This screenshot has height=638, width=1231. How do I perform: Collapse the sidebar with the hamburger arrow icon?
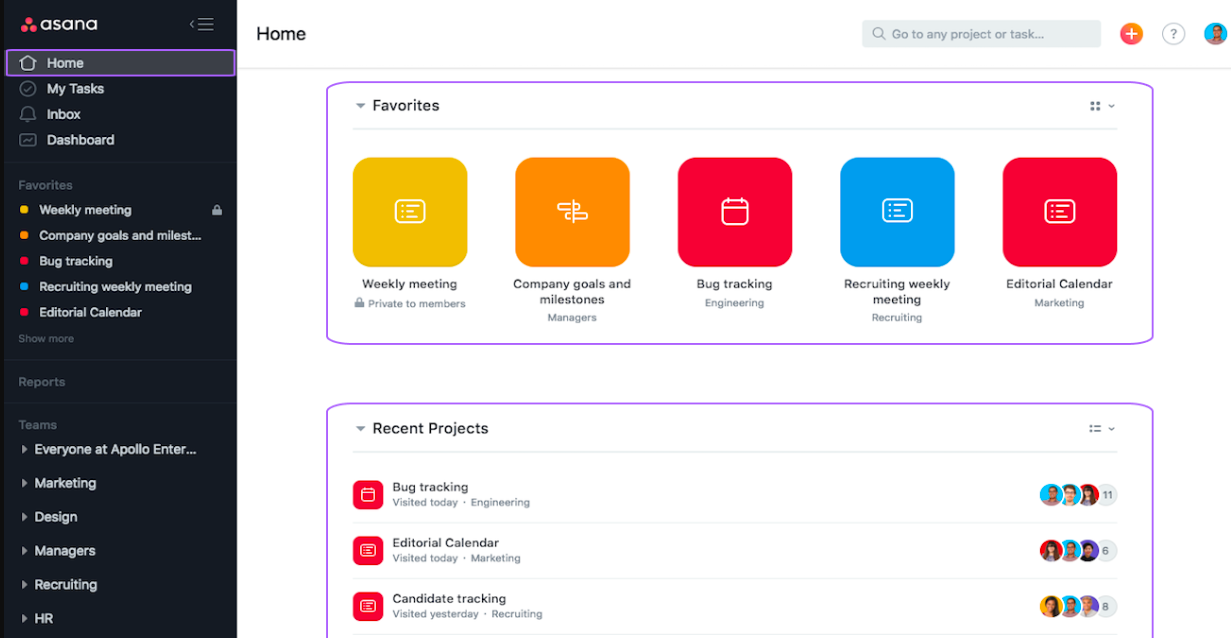tap(201, 24)
